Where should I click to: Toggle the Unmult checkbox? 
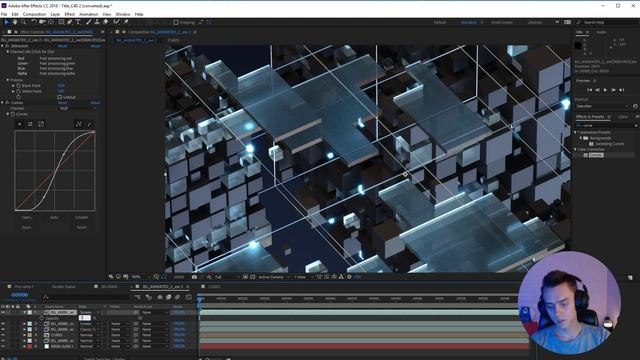click(x=60, y=97)
